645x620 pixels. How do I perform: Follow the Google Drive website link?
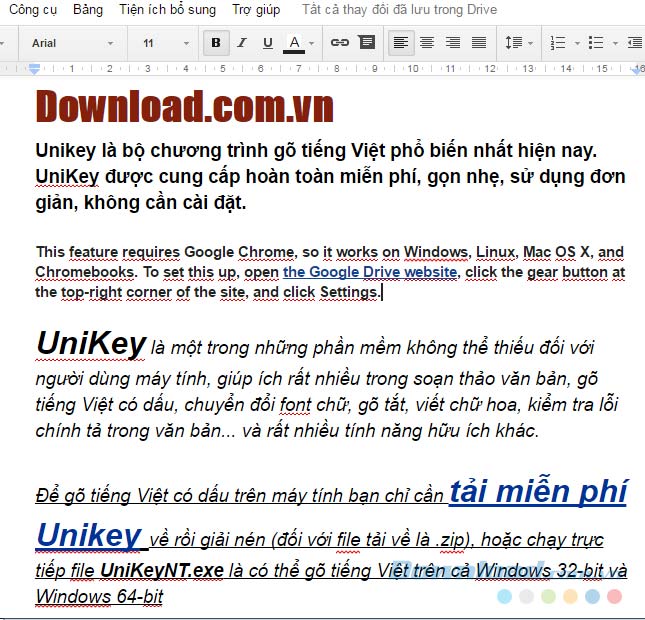[x=370, y=272]
